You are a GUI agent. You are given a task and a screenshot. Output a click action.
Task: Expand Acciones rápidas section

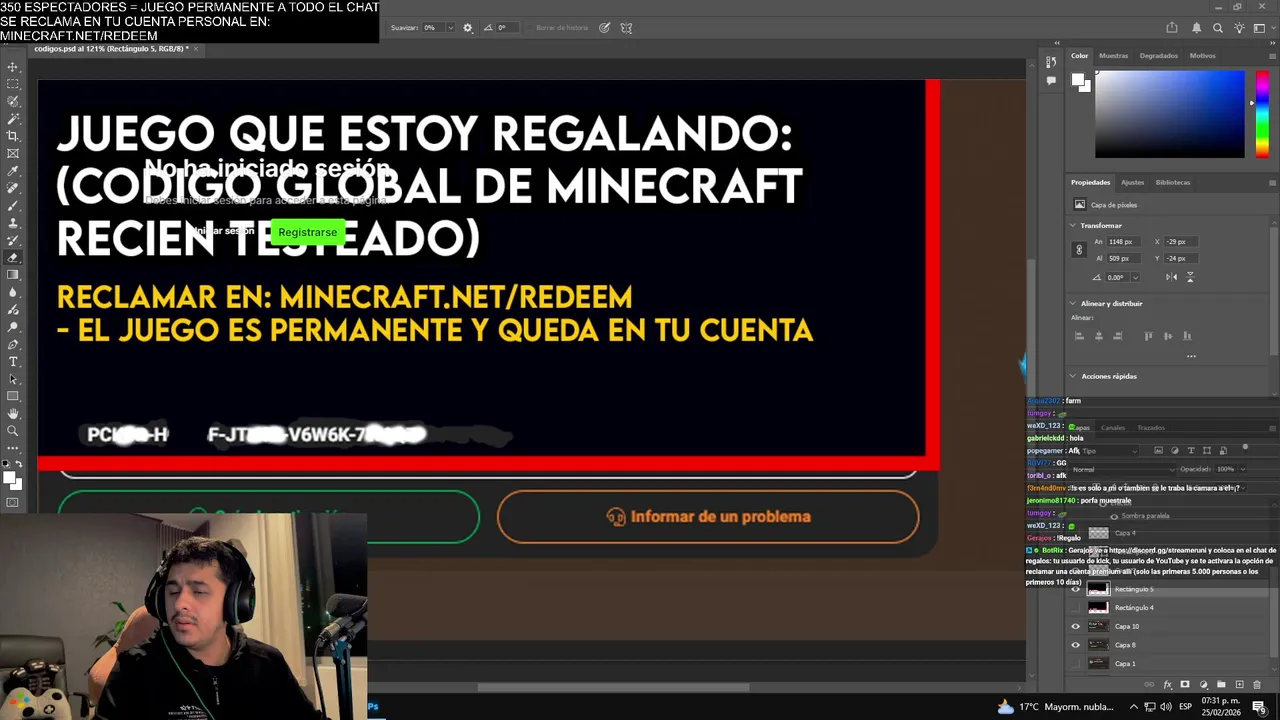1073,377
